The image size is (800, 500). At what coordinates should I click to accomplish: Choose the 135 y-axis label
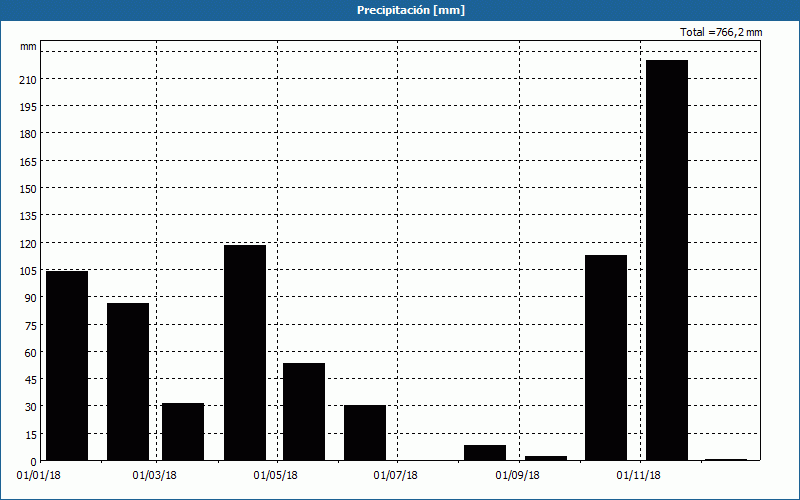click(29, 216)
